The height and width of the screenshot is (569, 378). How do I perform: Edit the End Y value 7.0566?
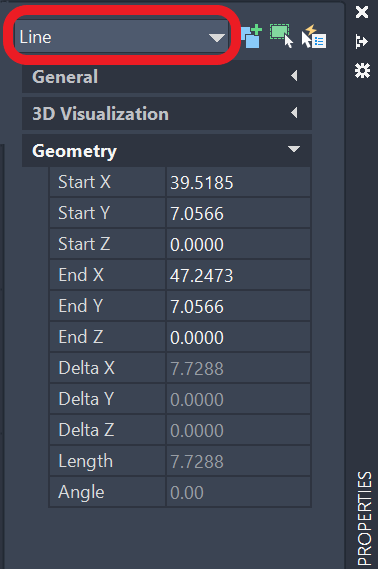coord(238,306)
